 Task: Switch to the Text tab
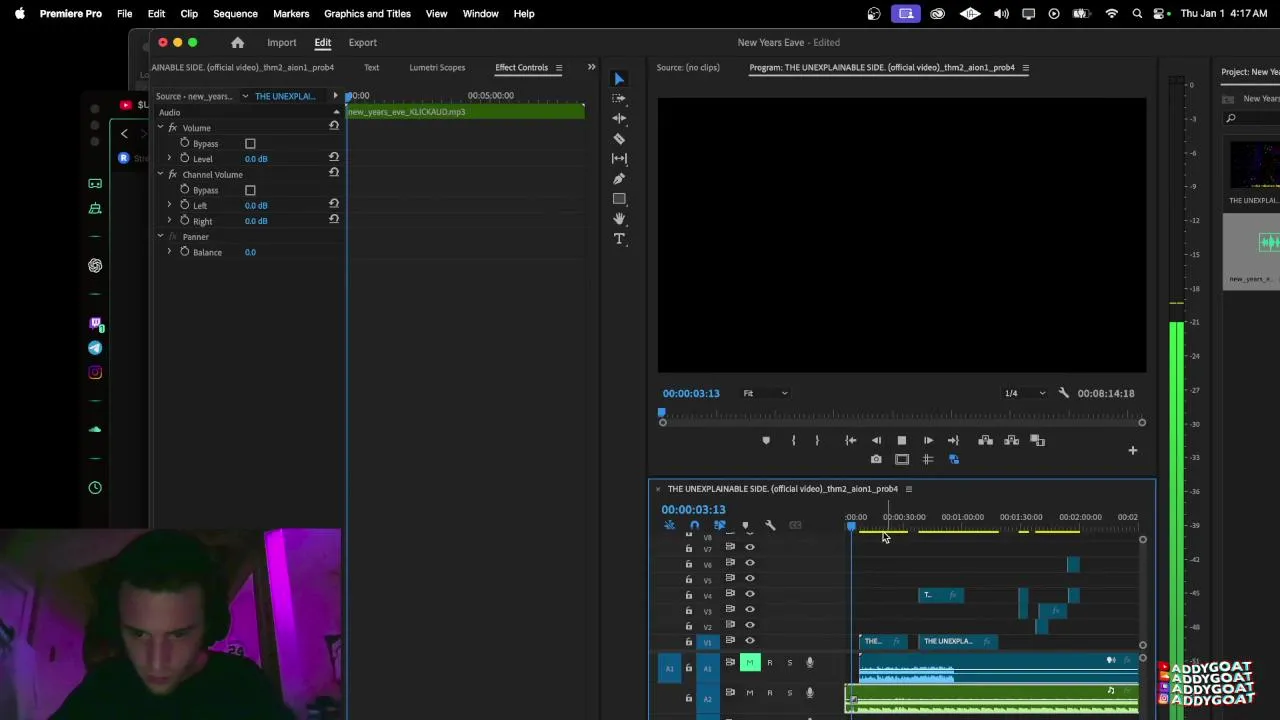pos(371,68)
